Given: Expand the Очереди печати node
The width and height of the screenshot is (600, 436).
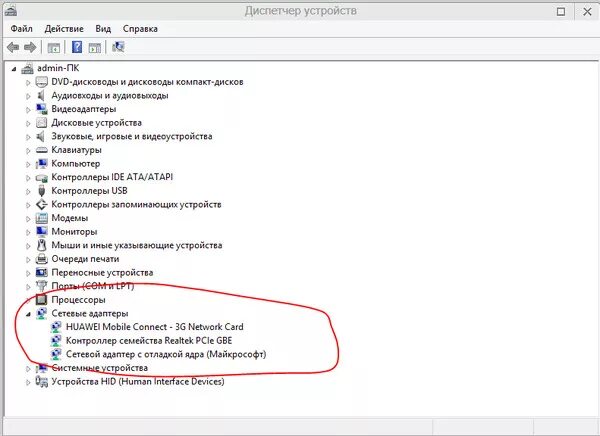Looking at the screenshot, I should (x=28, y=260).
